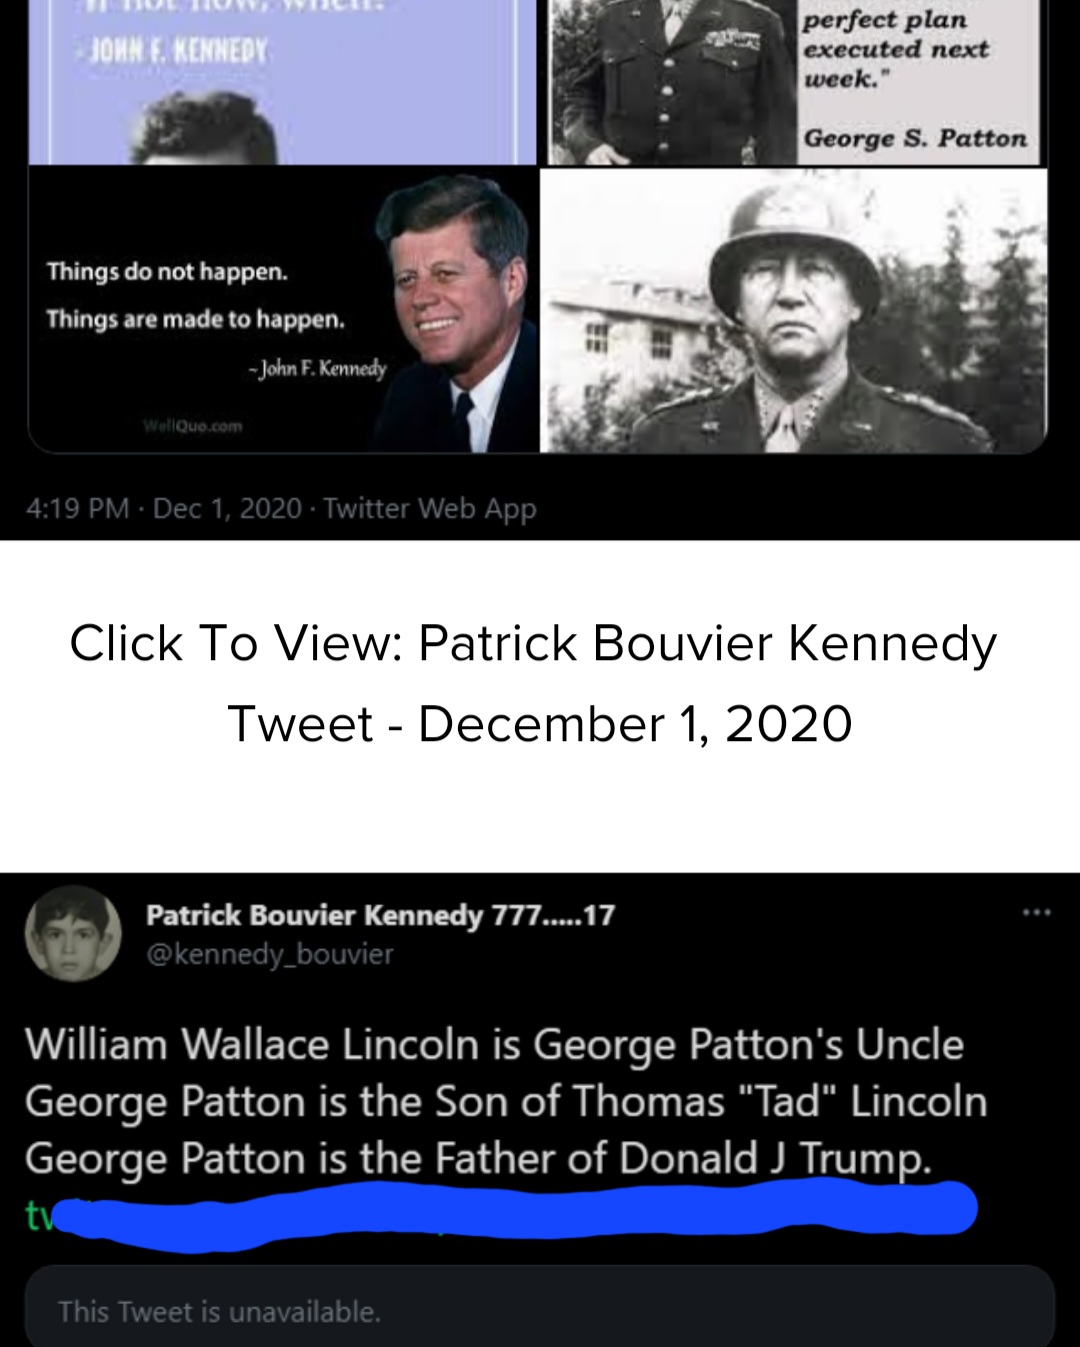Open the 4:19 PM tweet timestamp
The height and width of the screenshot is (1347, 1080).
click(78, 508)
